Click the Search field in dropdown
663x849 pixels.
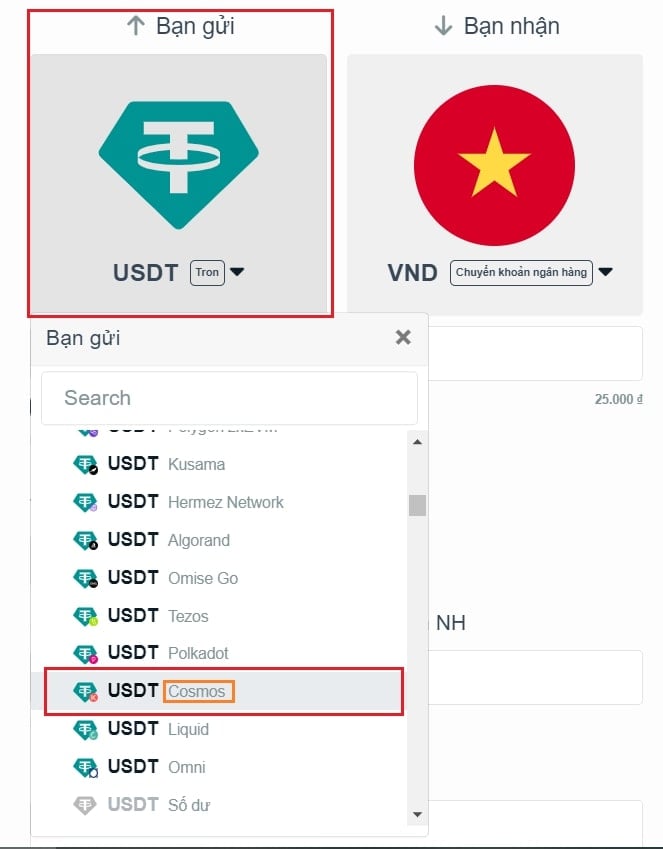coord(229,398)
